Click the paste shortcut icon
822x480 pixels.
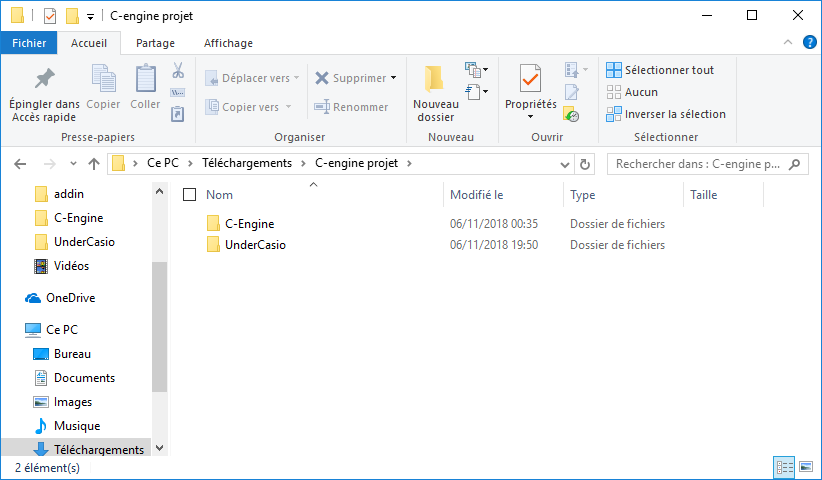click(178, 114)
